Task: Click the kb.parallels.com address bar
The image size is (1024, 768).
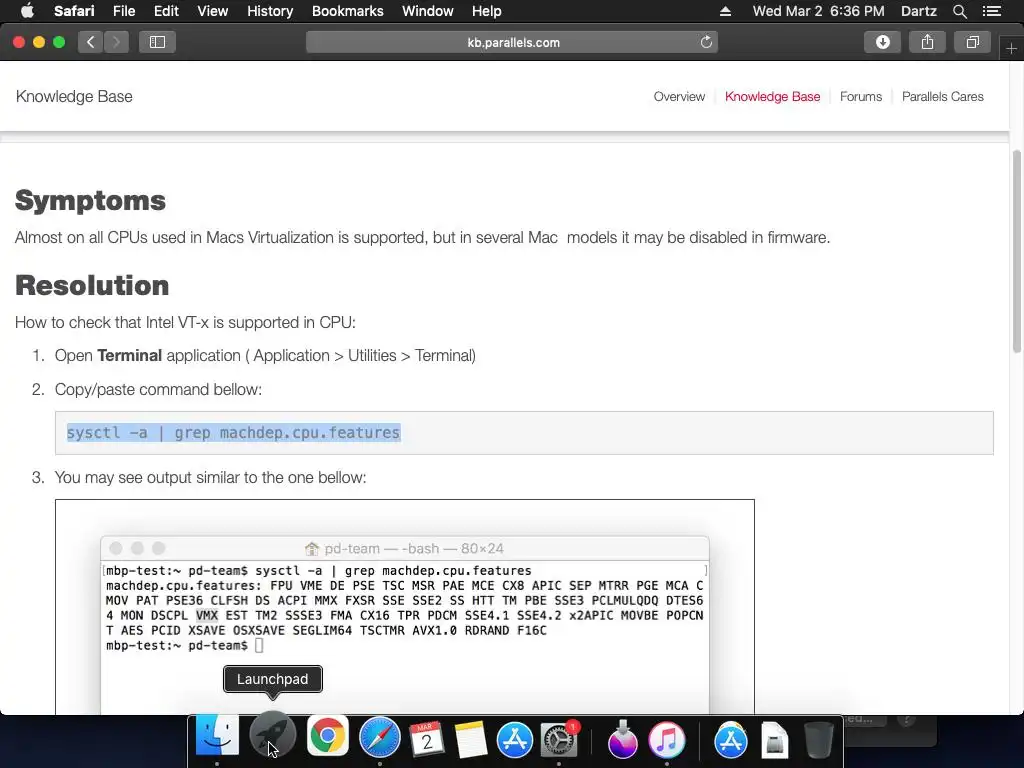Action: [x=512, y=42]
